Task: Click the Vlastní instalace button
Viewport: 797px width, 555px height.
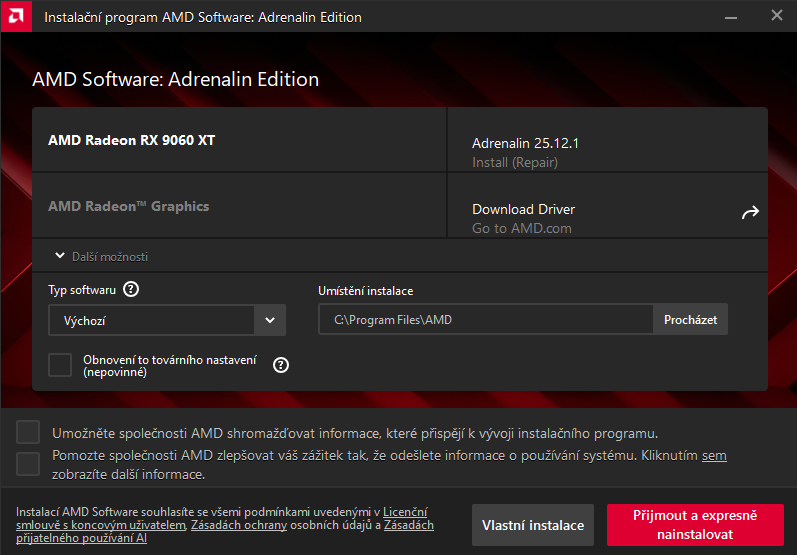Action: 533,525
